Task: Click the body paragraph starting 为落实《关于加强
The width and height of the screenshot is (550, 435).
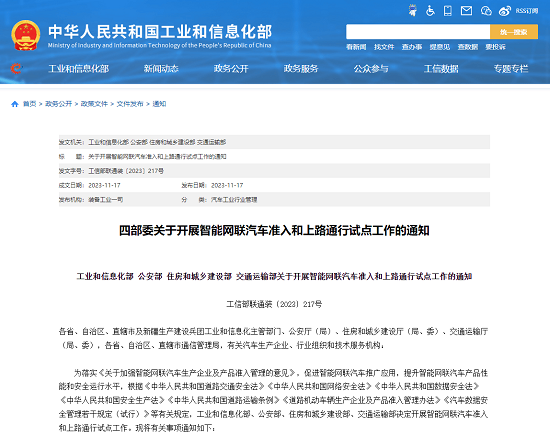Action: coord(274,400)
